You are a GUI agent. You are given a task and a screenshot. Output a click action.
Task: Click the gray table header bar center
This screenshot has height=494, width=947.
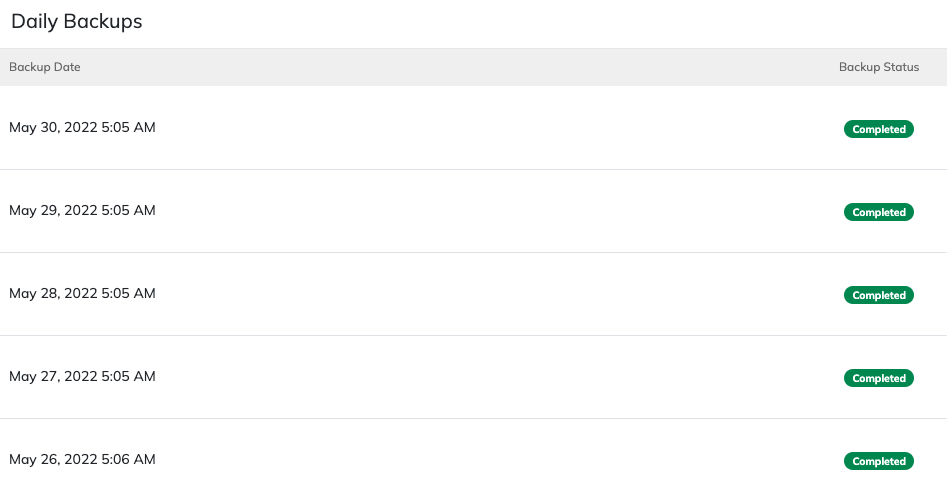(474, 67)
